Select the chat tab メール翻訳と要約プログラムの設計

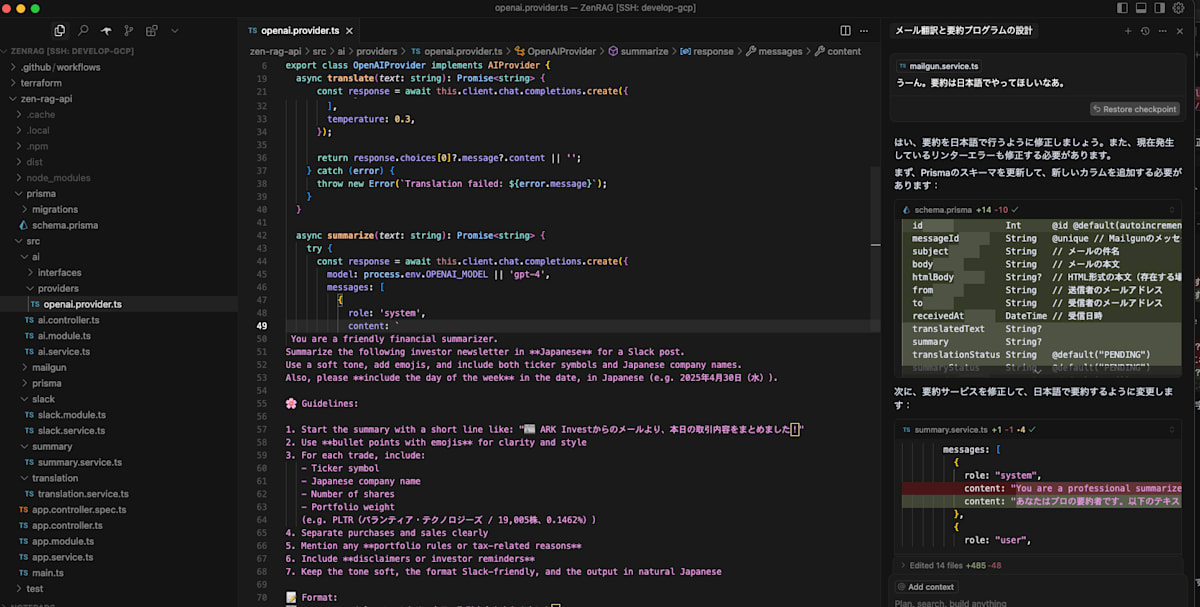[x=964, y=31]
